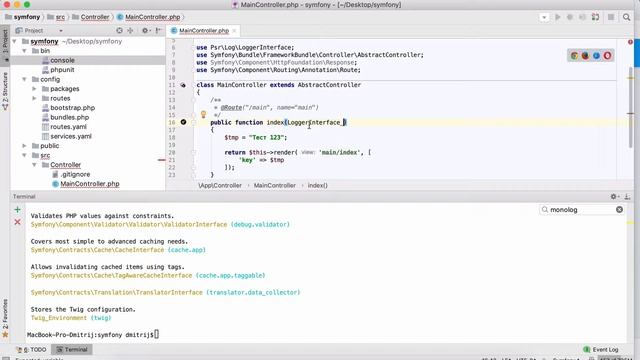Open in Firefox browser icon
The height and width of the screenshot is (360, 640).
[585, 56]
